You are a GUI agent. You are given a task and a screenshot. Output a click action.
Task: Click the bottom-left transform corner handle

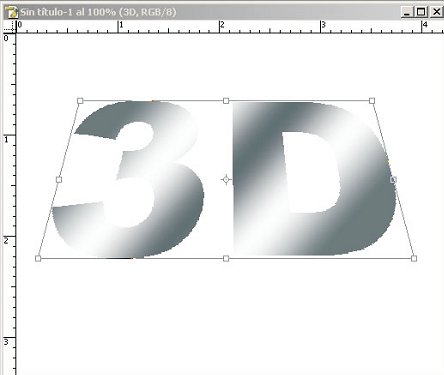click(38, 258)
